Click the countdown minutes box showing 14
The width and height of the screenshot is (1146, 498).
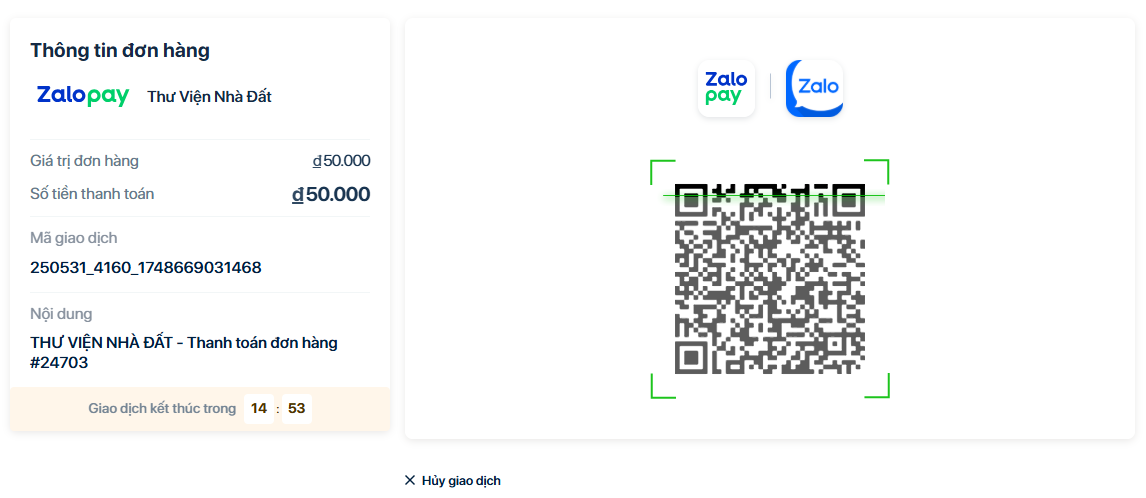259,408
